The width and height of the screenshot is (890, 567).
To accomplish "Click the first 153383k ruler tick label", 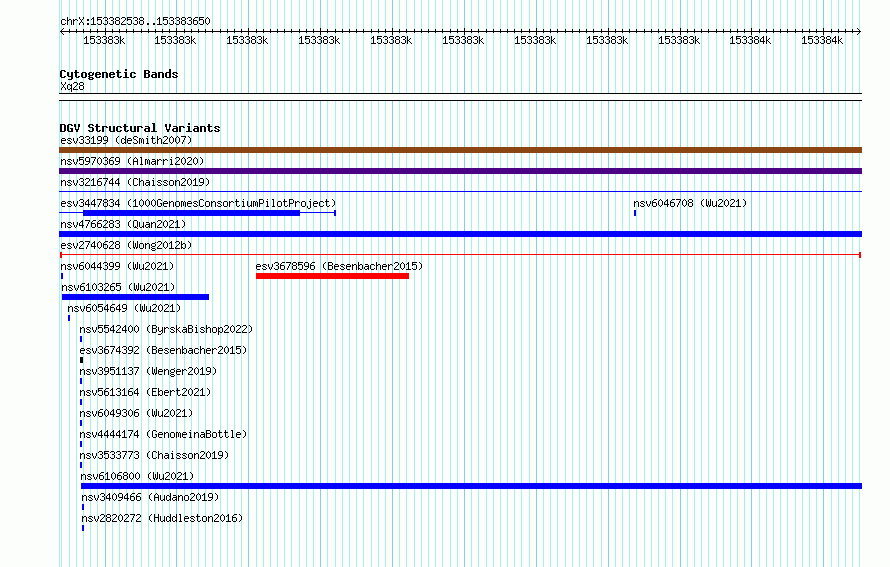I will pyautogui.click(x=104, y=40).
